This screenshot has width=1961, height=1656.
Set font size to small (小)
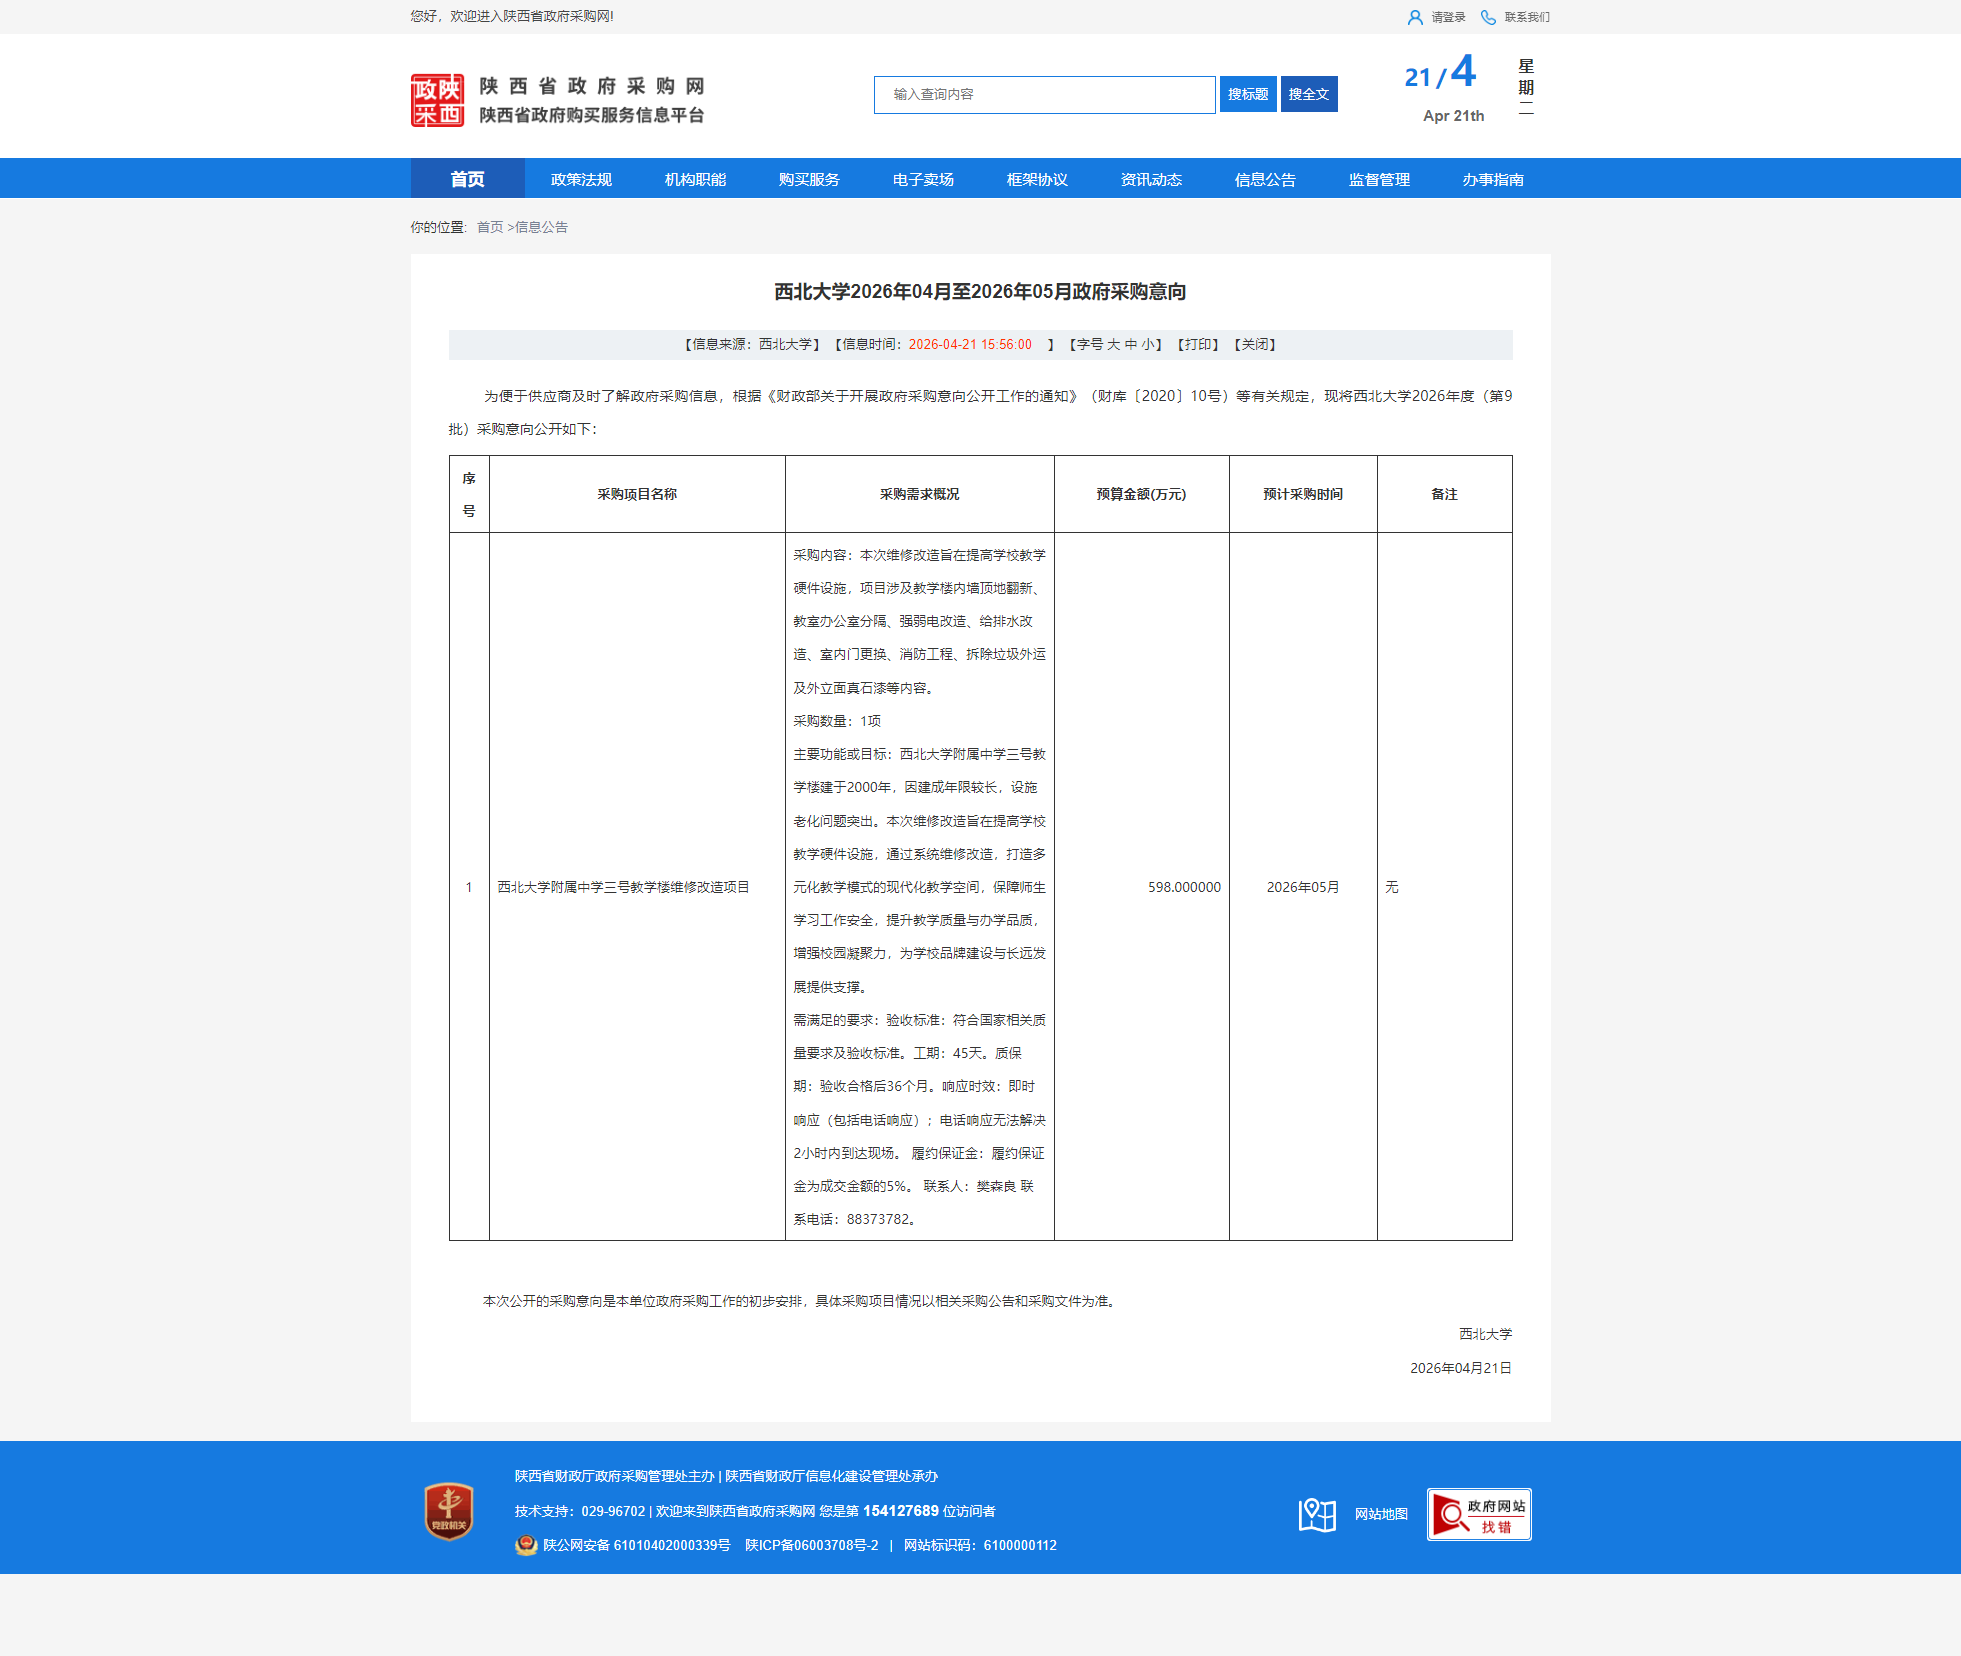coord(1147,344)
